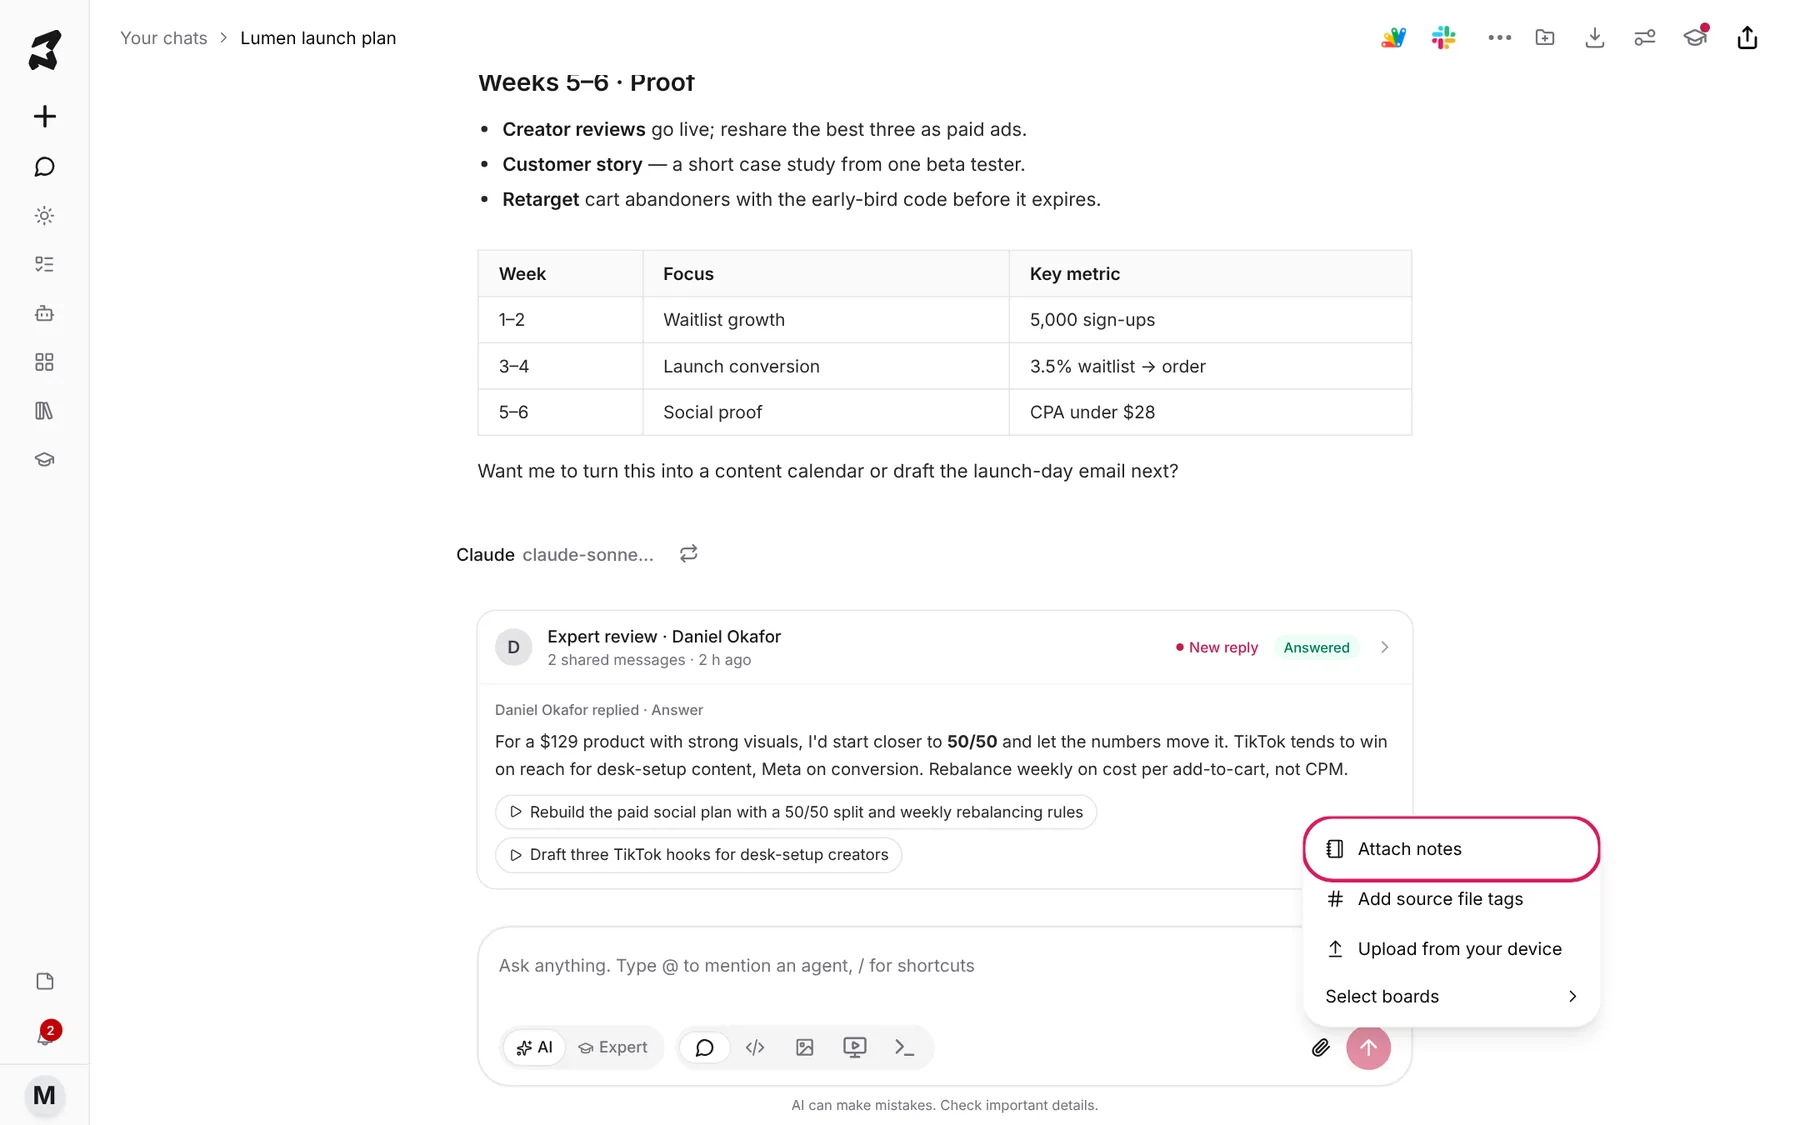
Task: Share the chat via share icon
Action: pyautogui.click(x=1747, y=38)
